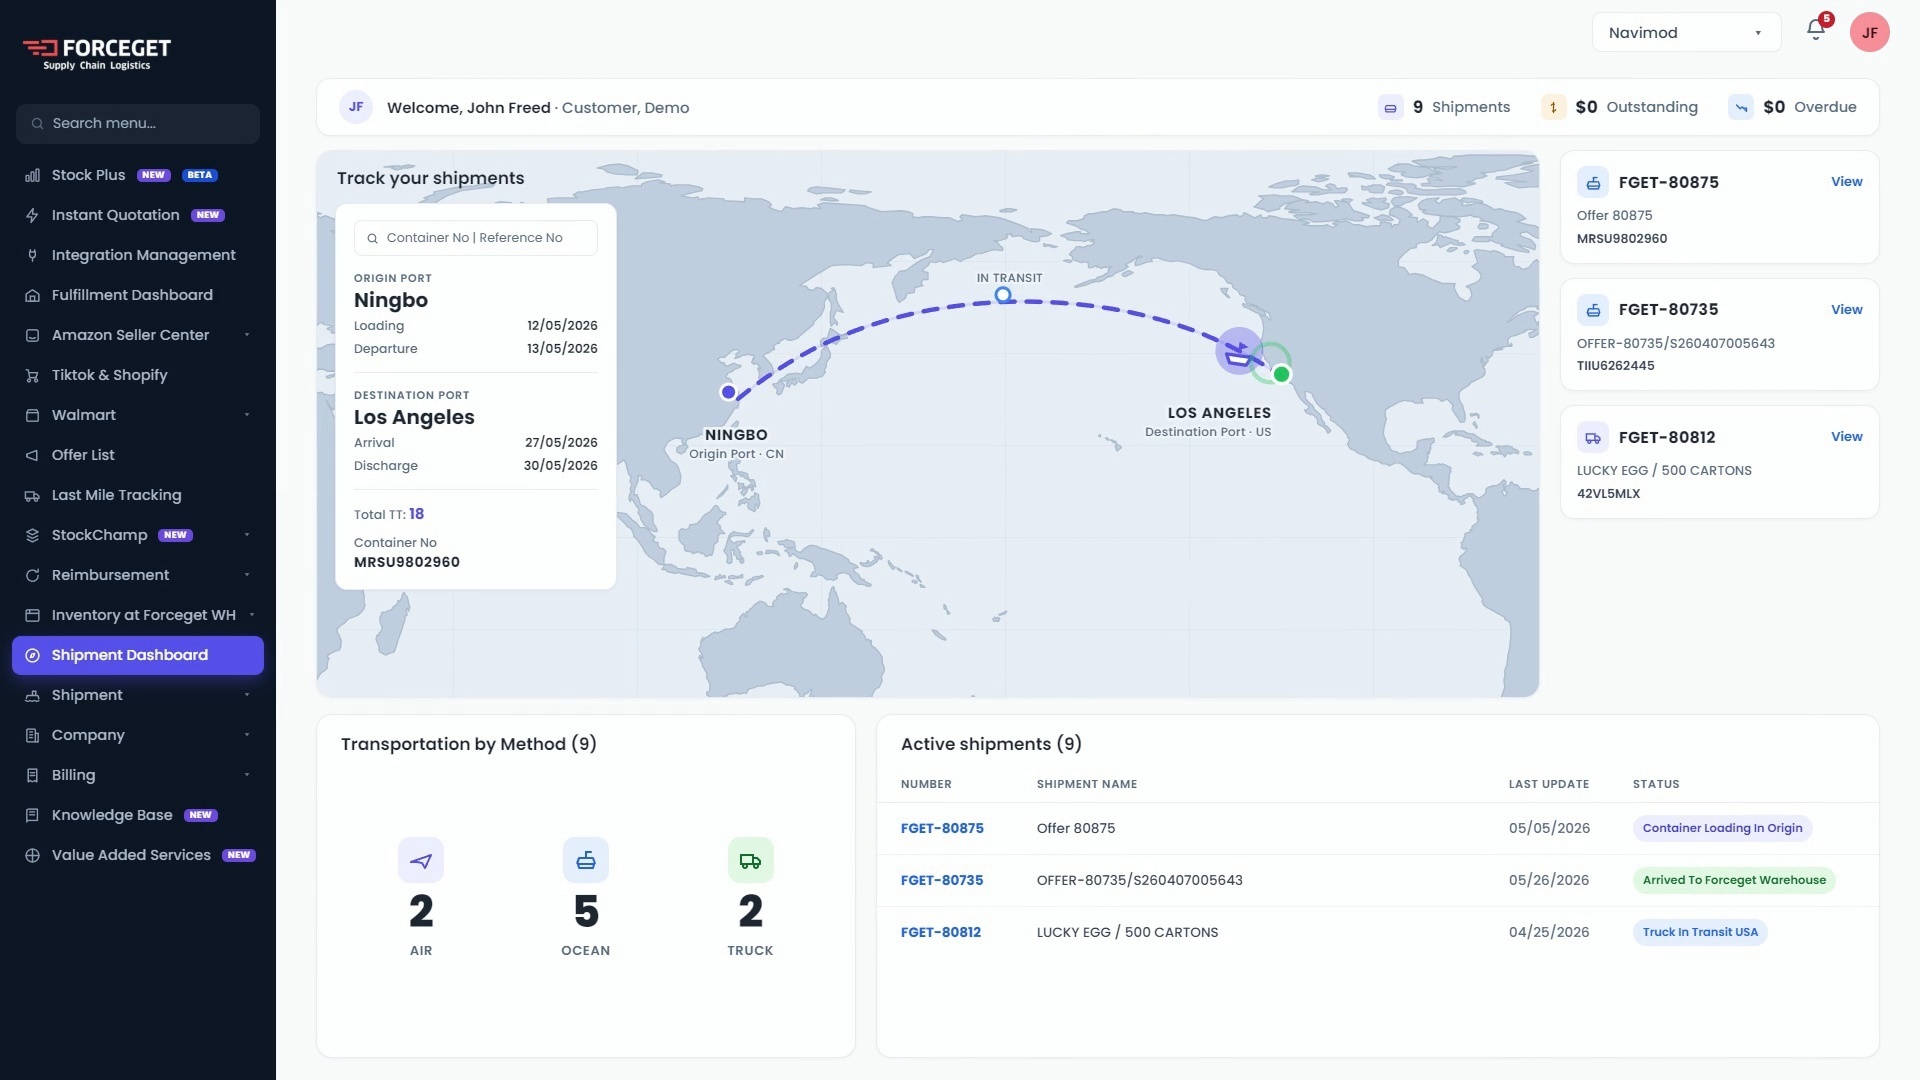
Task: Select the Ocean transport method icon
Action: (x=586, y=860)
